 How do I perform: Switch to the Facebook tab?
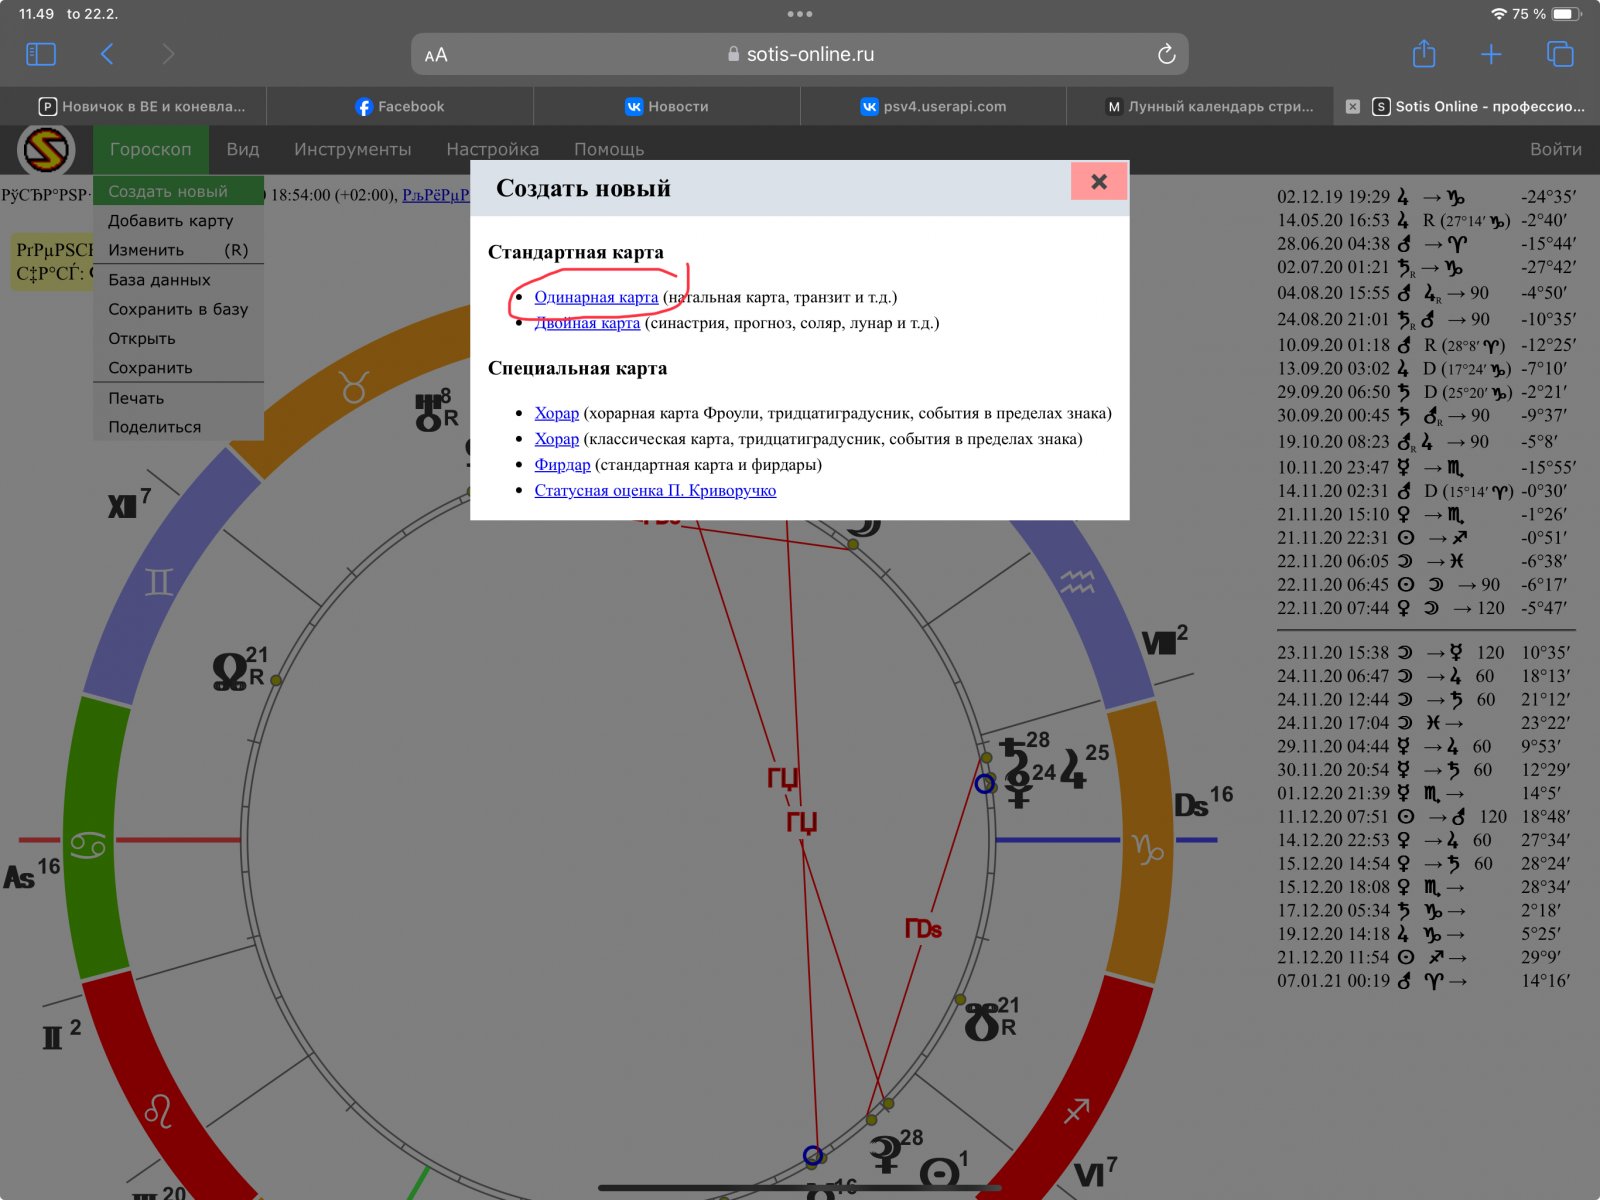[x=400, y=106]
